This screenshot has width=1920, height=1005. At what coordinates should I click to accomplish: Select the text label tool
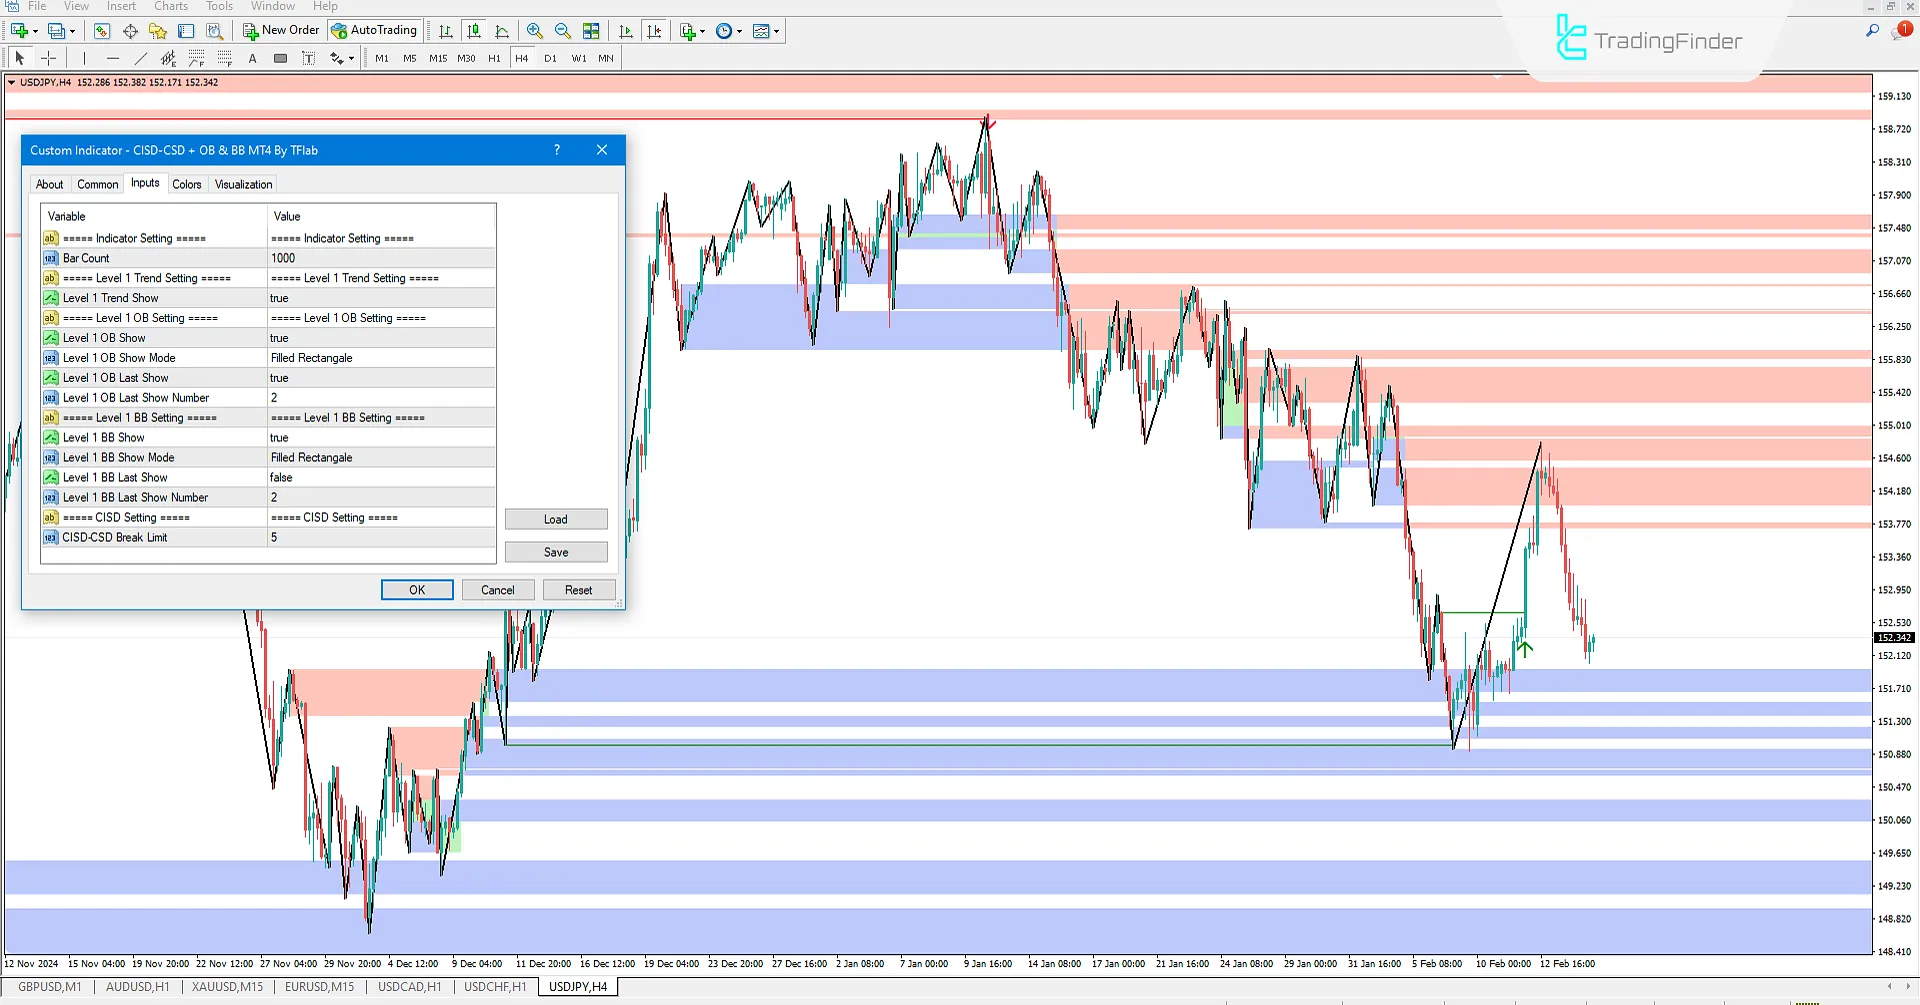pos(253,58)
